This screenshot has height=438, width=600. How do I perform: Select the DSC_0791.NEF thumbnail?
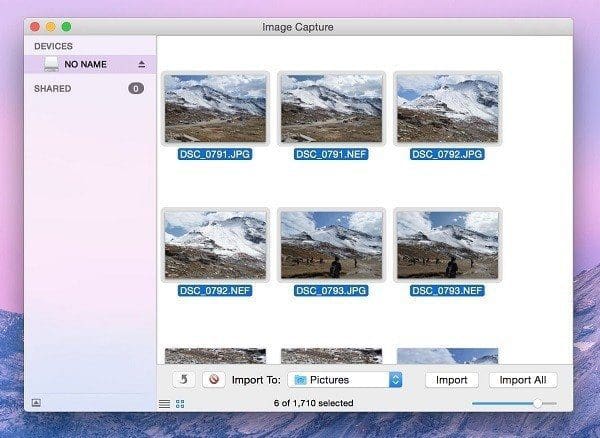pos(331,108)
